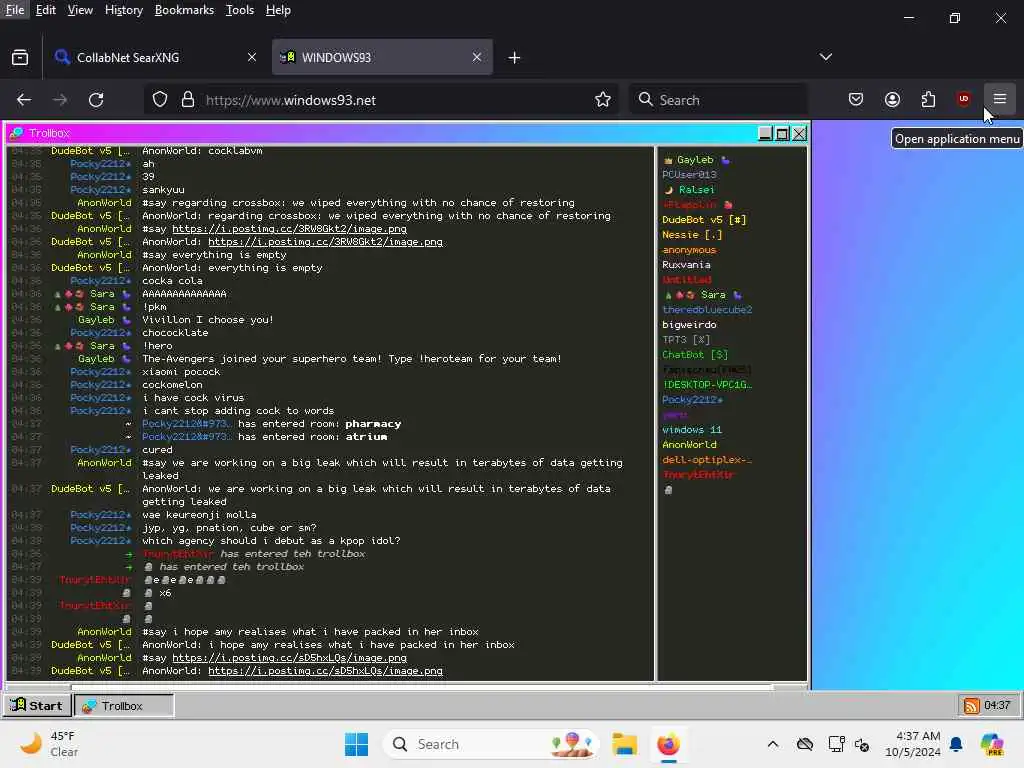The height and width of the screenshot is (768, 1024).
Task: Click the uBlock Origin extension icon
Action: [963, 99]
